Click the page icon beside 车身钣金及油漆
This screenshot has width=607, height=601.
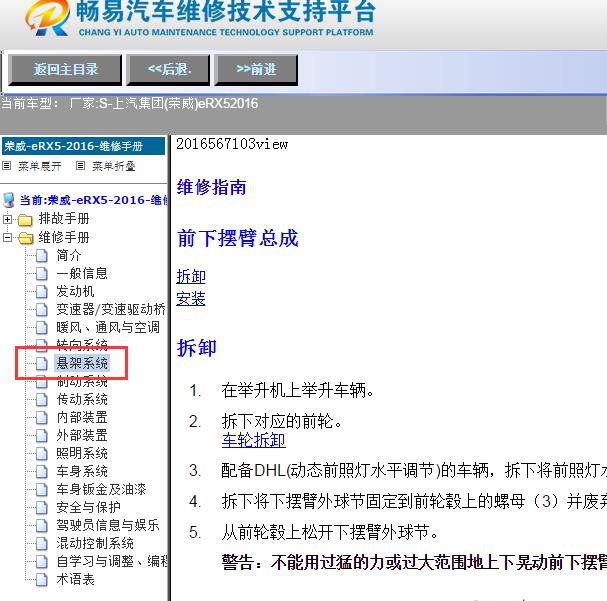tap(41, 490)
